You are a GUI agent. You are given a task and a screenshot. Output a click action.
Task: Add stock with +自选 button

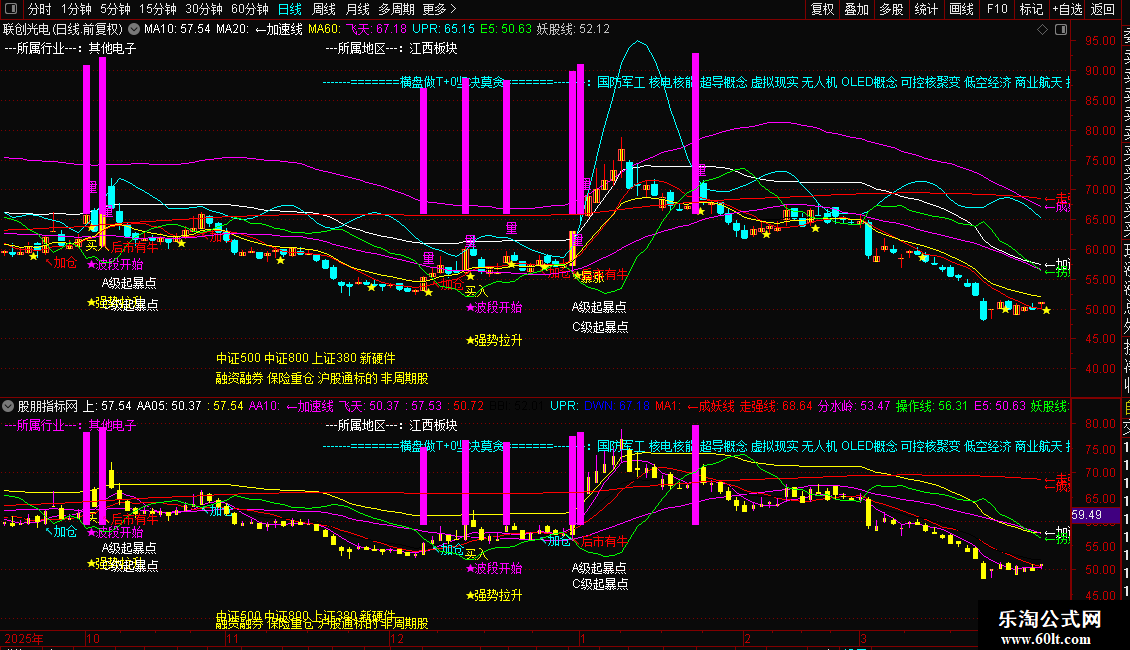pos(1067,9)
